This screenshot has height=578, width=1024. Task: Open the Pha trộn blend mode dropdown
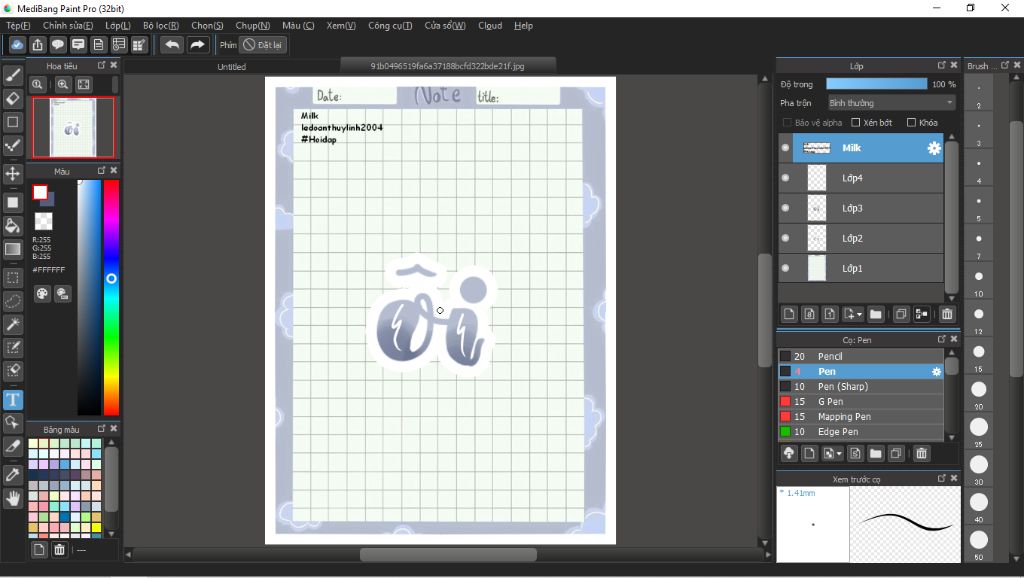(x=891, y=103)
